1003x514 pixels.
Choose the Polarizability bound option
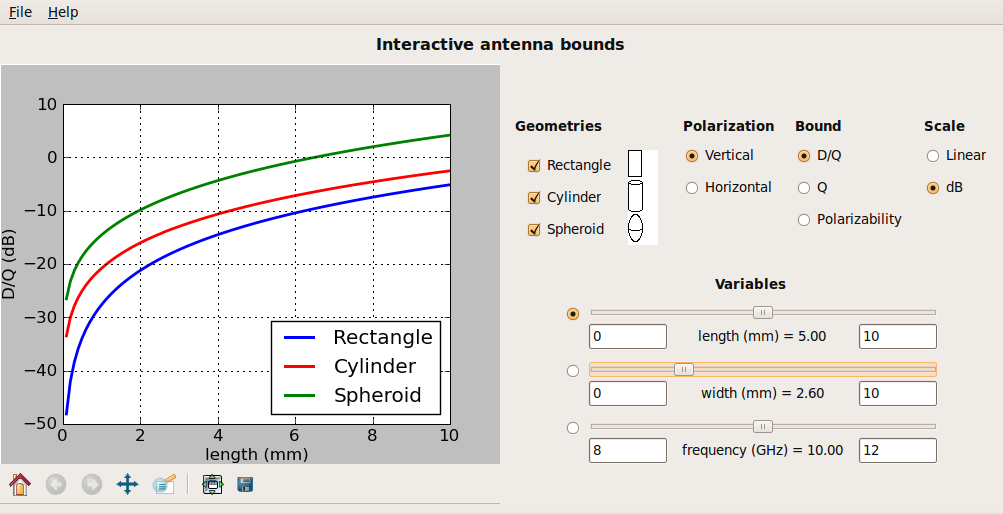[804, 220]
